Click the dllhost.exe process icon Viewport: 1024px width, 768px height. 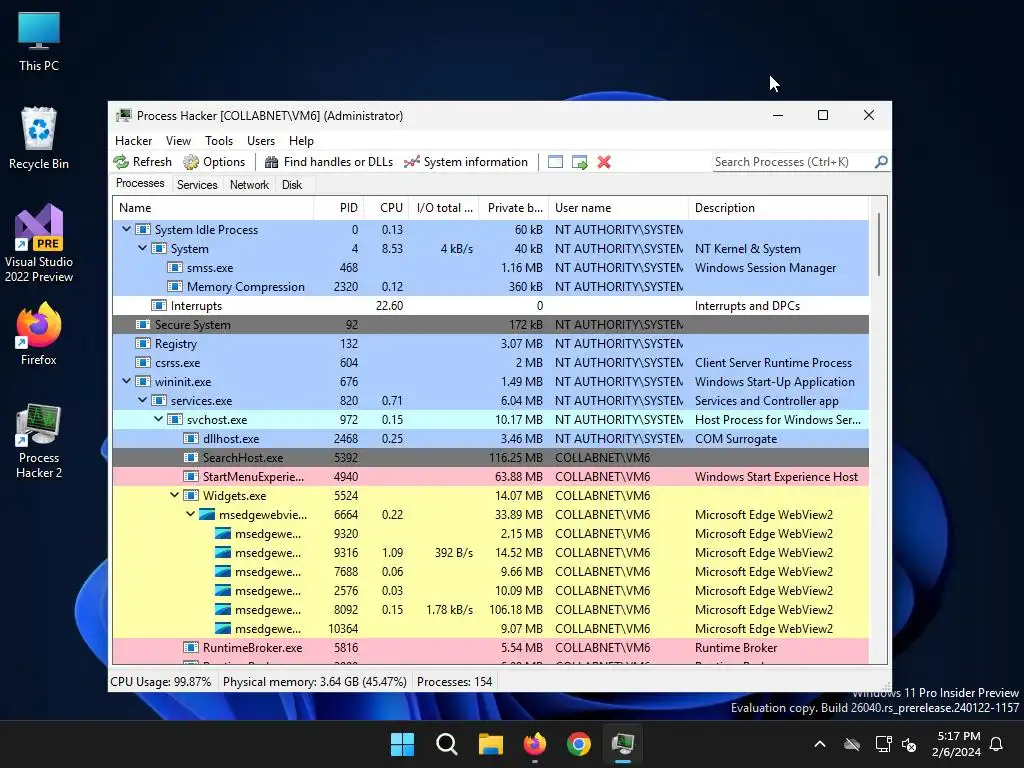tap(191, 438)
